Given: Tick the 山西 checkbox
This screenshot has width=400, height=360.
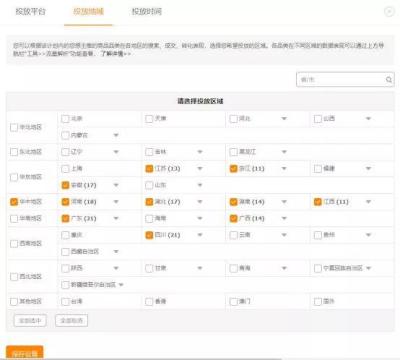Looking at the screenshot, I should click(x=318, y=119).
